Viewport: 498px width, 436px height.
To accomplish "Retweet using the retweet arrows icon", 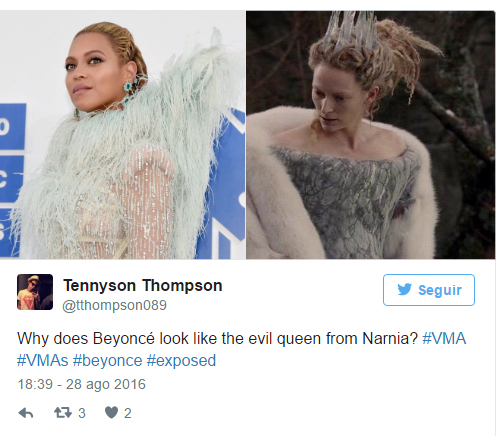I will (63, 413).
